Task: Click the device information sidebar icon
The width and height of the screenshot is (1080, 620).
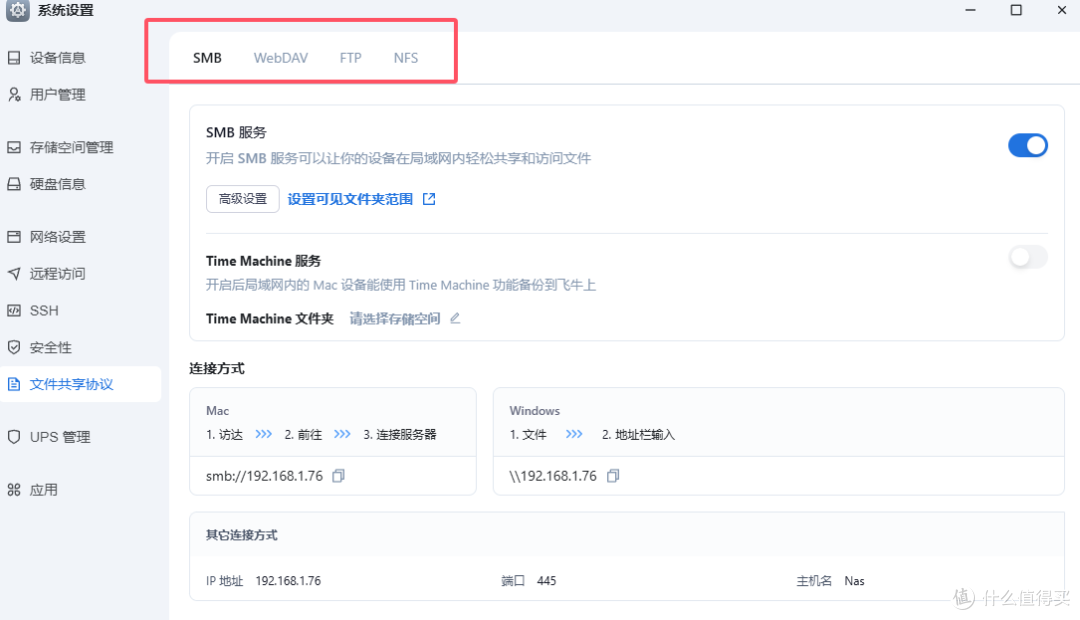Action: point(14,58)
